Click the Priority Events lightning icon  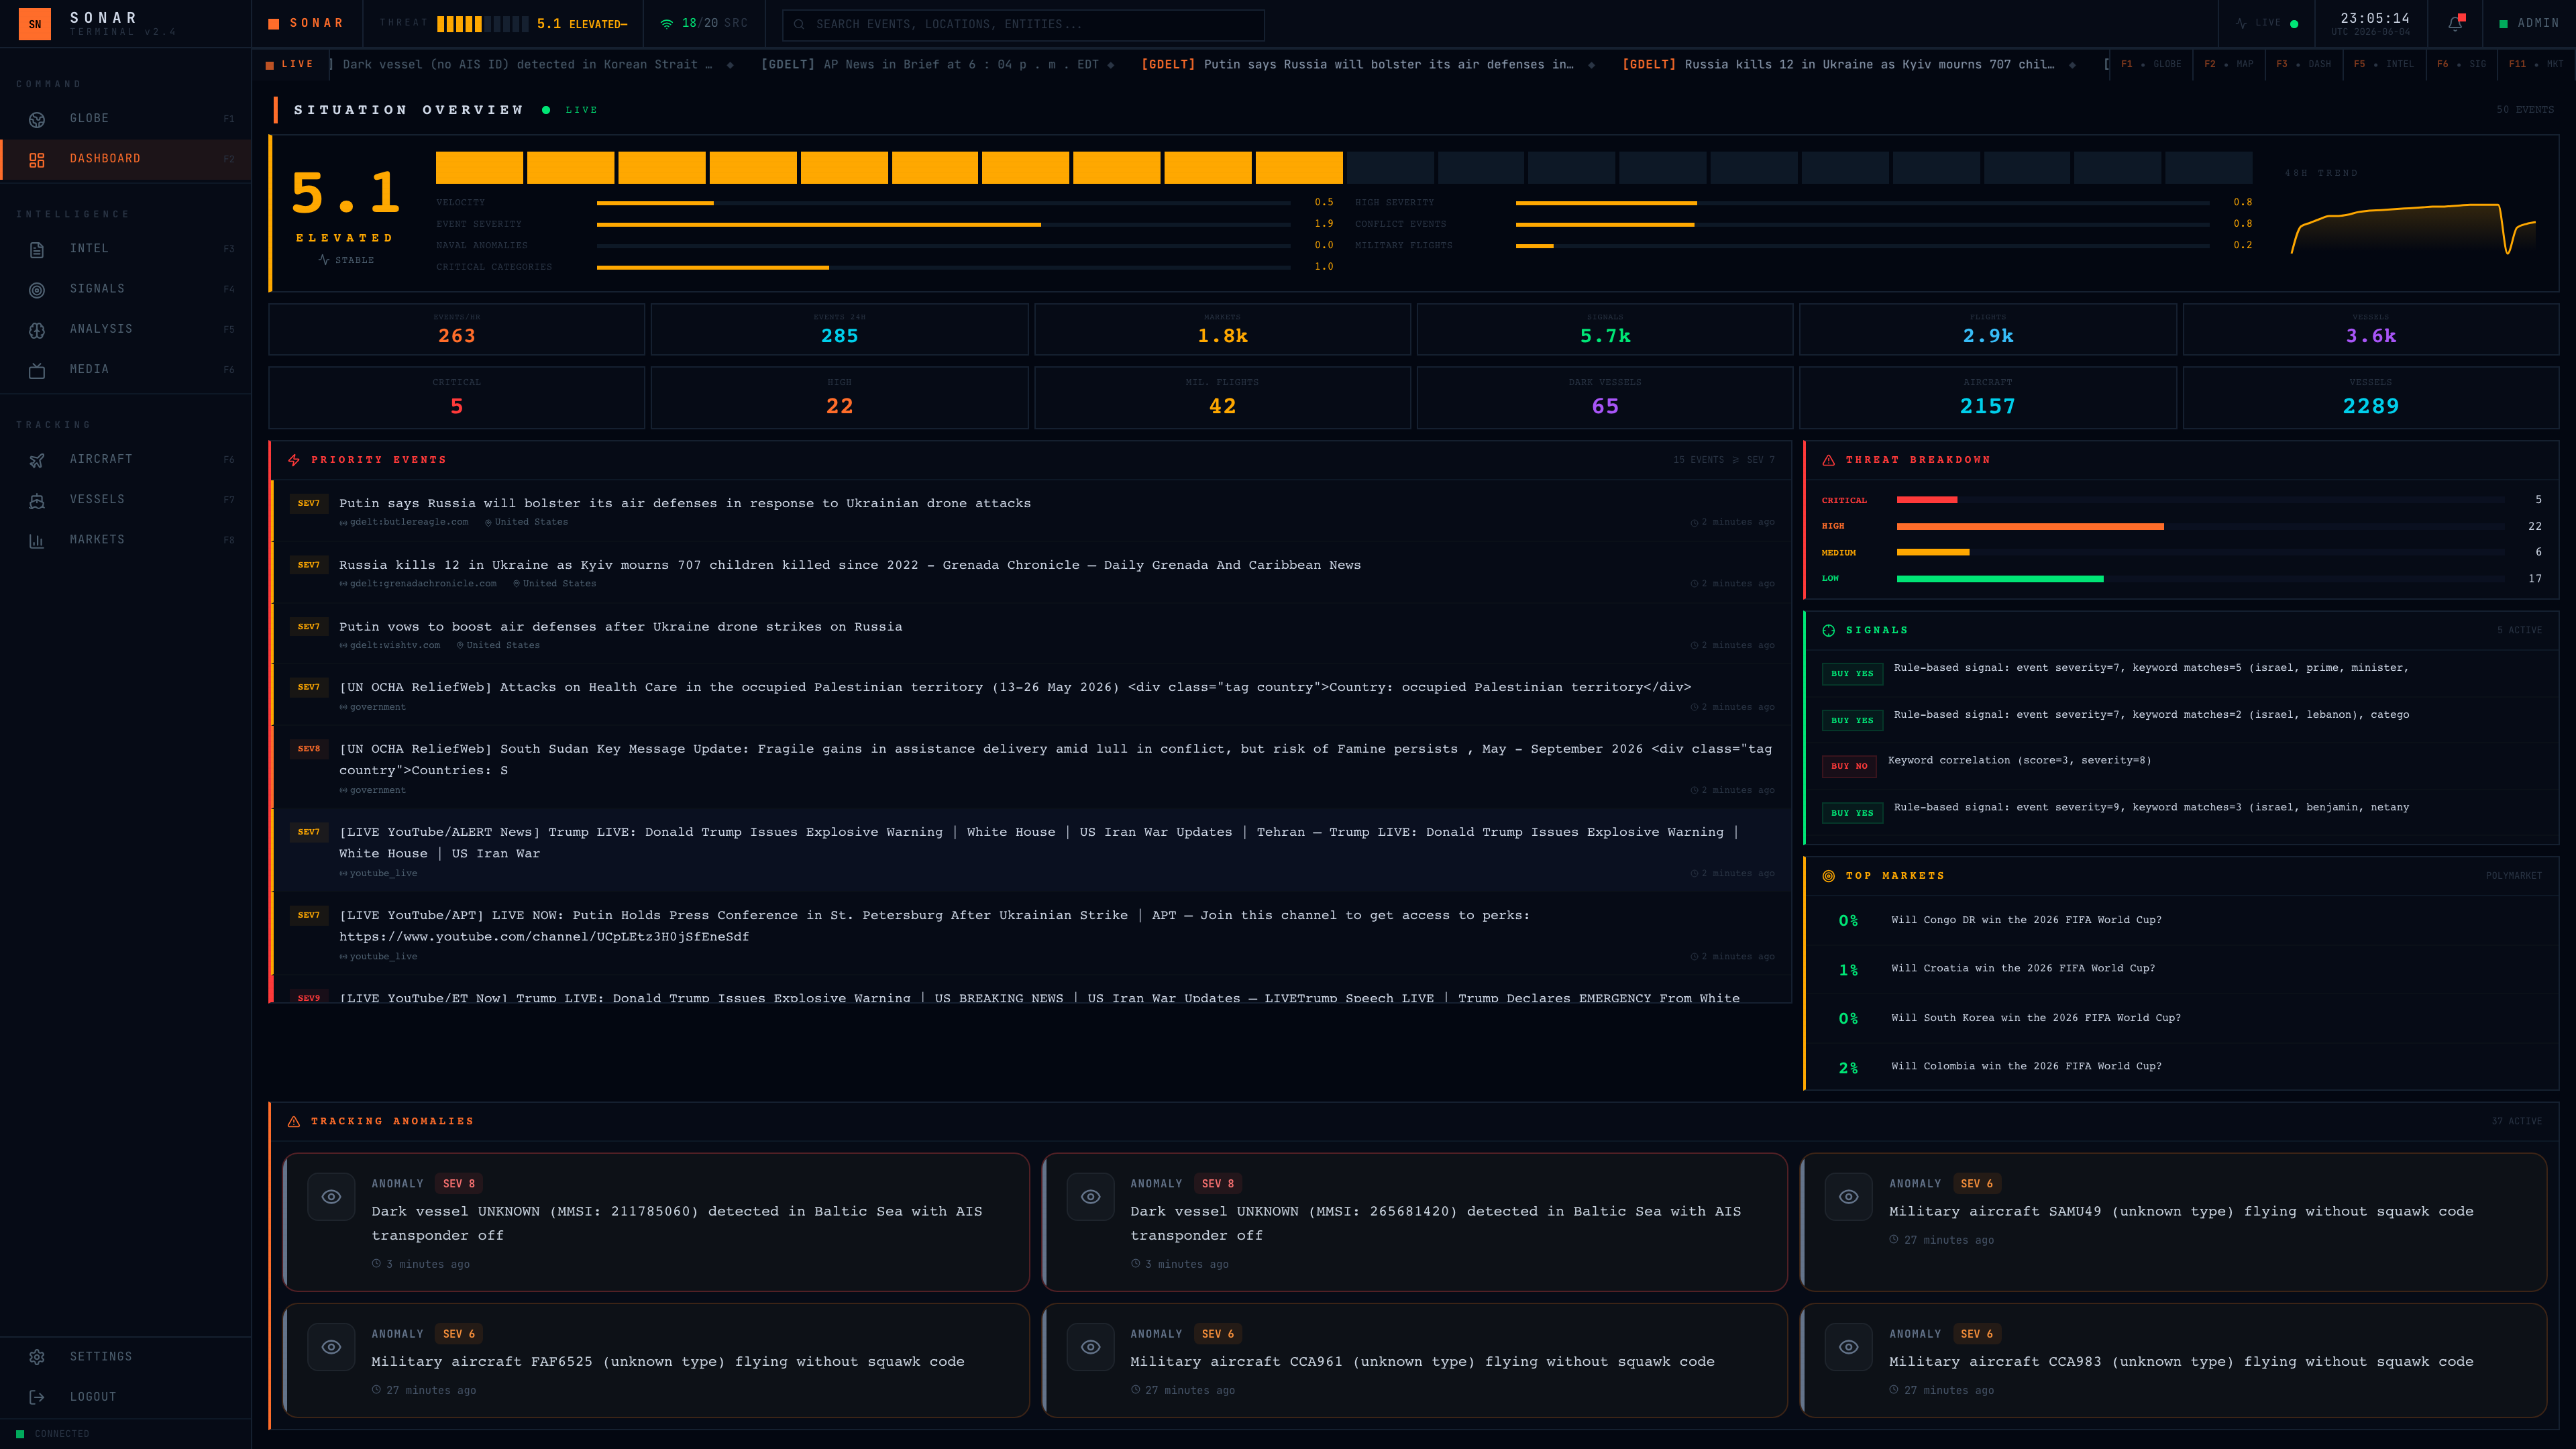(294, 460)
